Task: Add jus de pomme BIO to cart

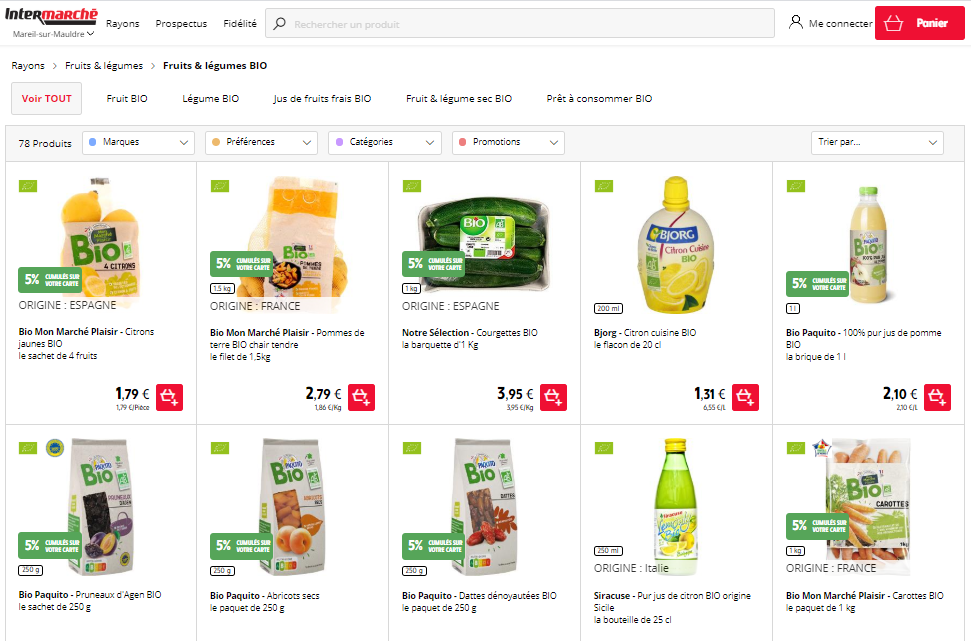Action: click(x=938, y=397)
